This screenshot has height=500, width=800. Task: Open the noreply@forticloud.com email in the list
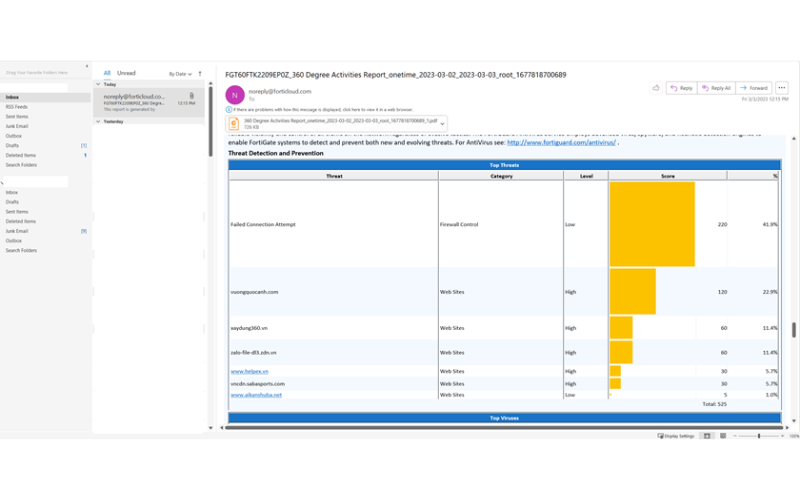click(x=149, y=103)
